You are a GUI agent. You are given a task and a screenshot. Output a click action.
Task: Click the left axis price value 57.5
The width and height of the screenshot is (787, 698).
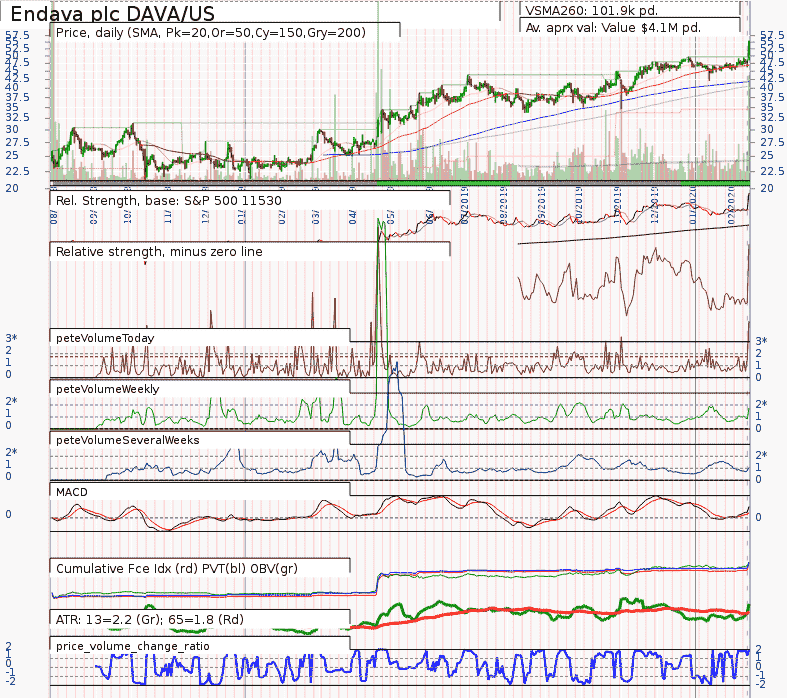click(18, 35)
